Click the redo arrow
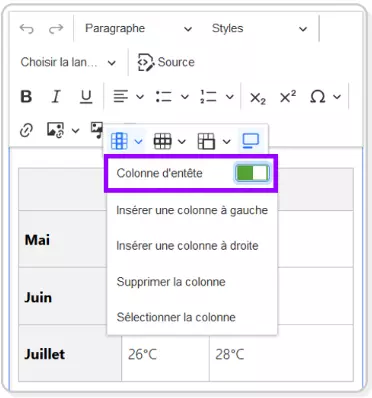This screenshot has width=372, height=398. coord(56,29)
